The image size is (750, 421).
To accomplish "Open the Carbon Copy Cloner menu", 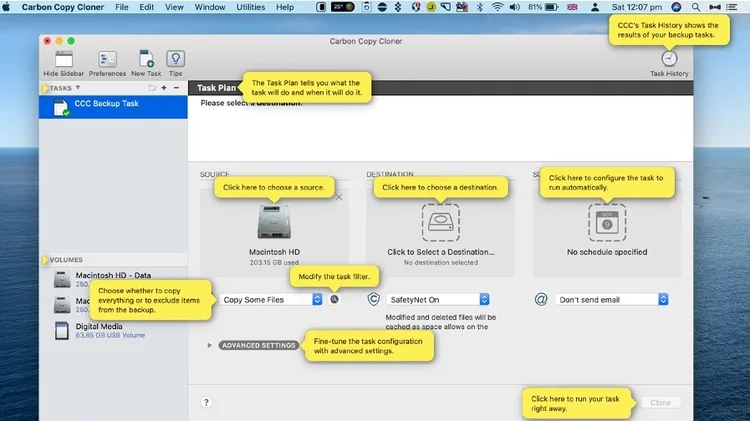I will coord(63,7).
